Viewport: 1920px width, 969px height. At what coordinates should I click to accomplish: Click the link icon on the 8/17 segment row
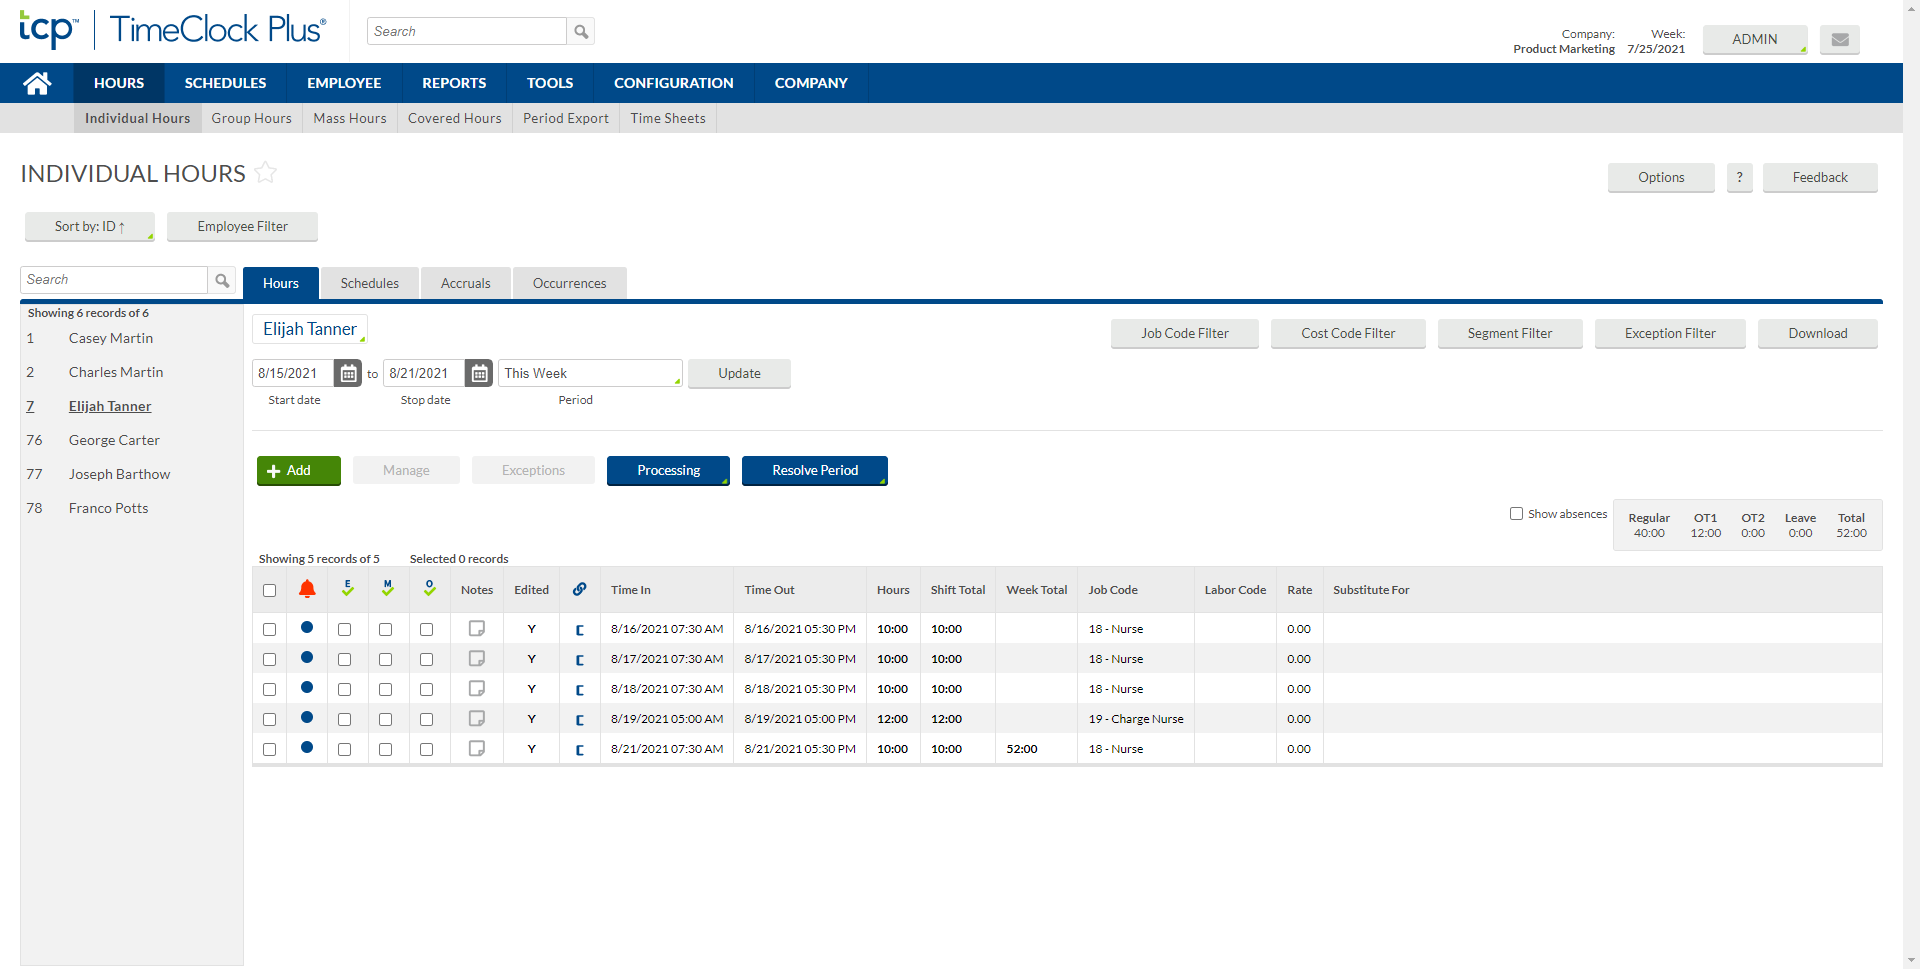580,658
